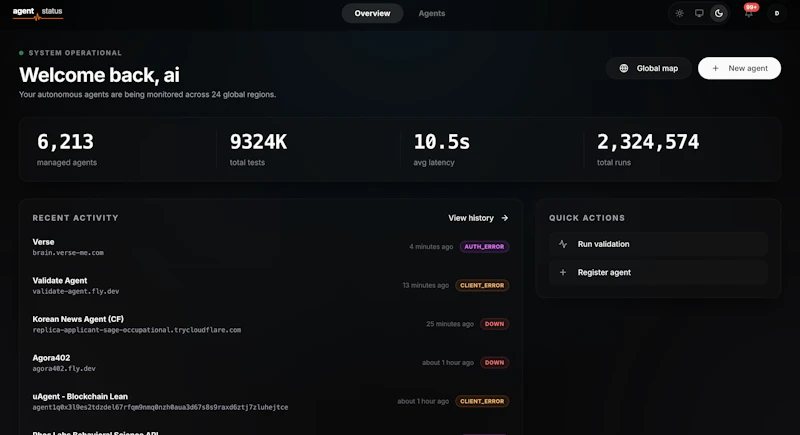Click the arrow next to View history
800x435 pixels.
pos(505,218)
